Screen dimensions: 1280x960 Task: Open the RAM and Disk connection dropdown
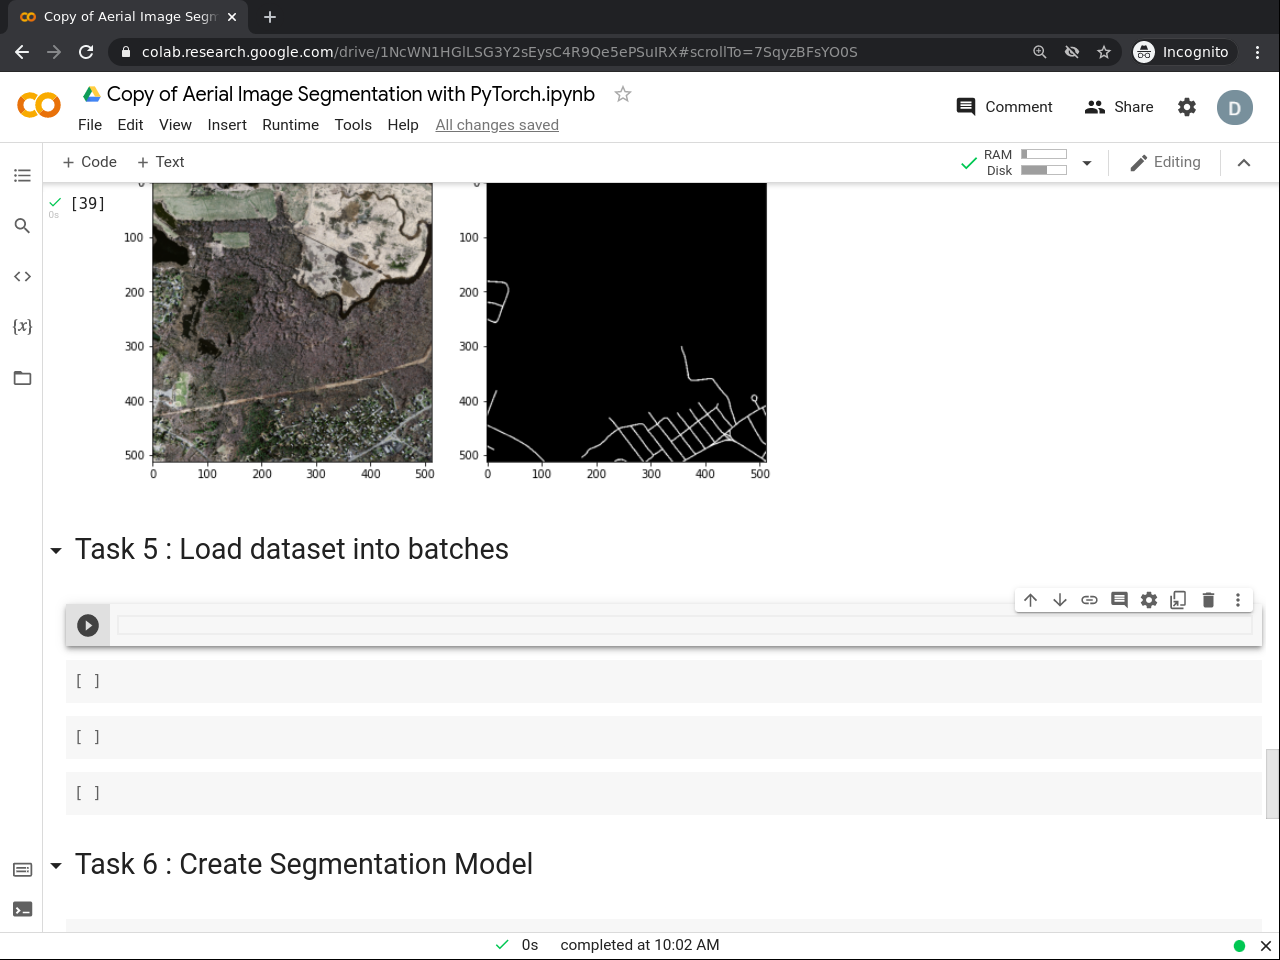pyautogui.click(x=1087, y=163)
